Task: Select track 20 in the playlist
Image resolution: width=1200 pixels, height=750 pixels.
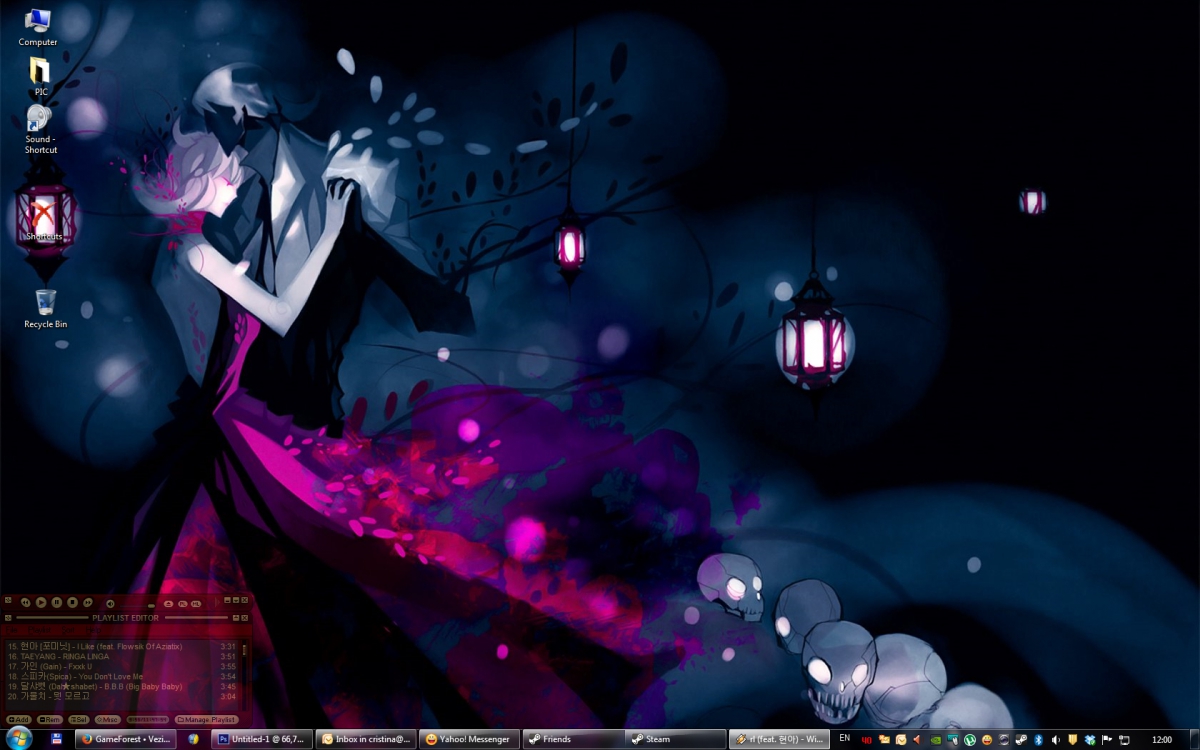Action: pos(122,696)
